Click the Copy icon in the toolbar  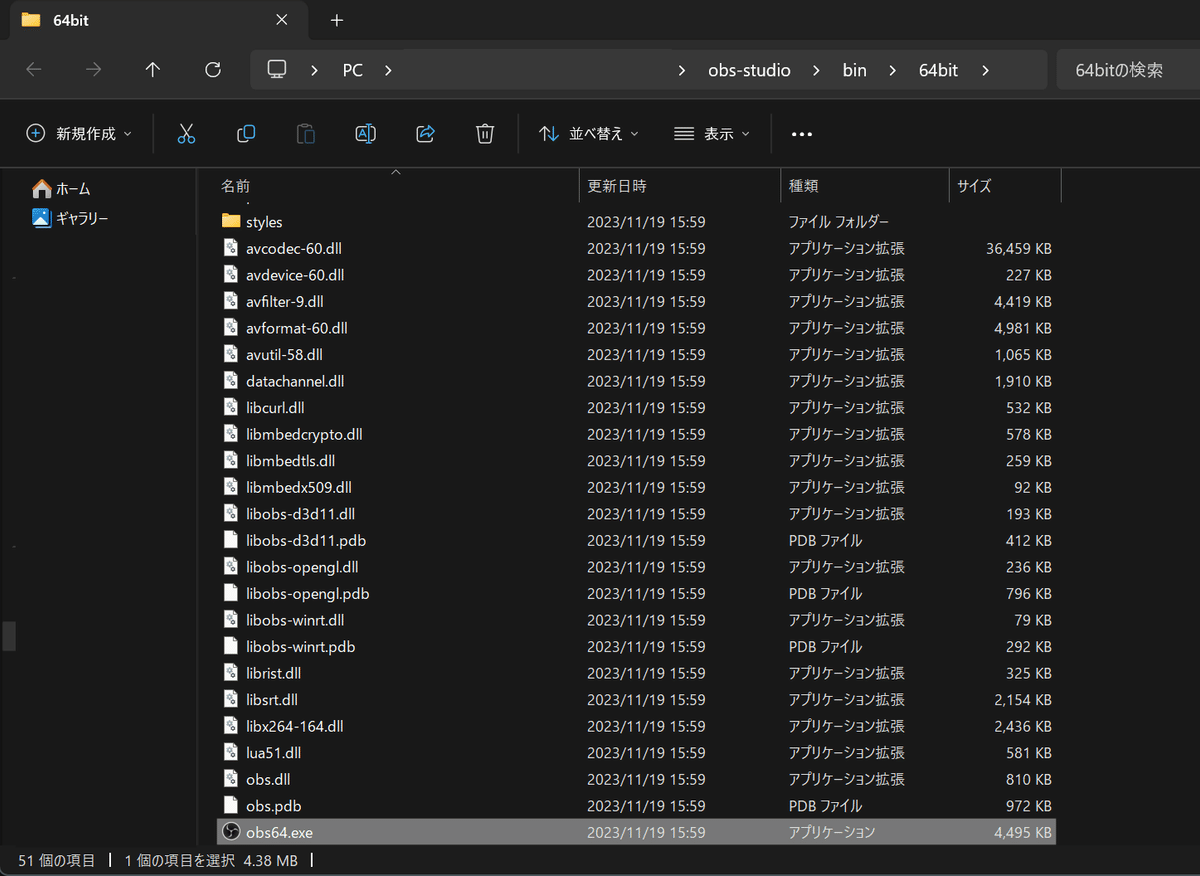(245, 132)
